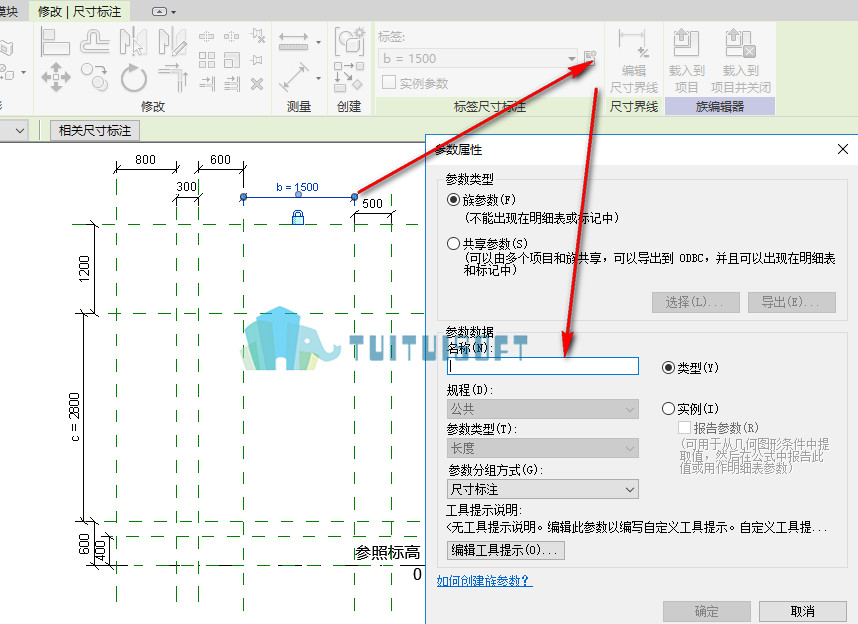Activate the Move tool
This screenshot has width=858, height=624.
[56, 77]
